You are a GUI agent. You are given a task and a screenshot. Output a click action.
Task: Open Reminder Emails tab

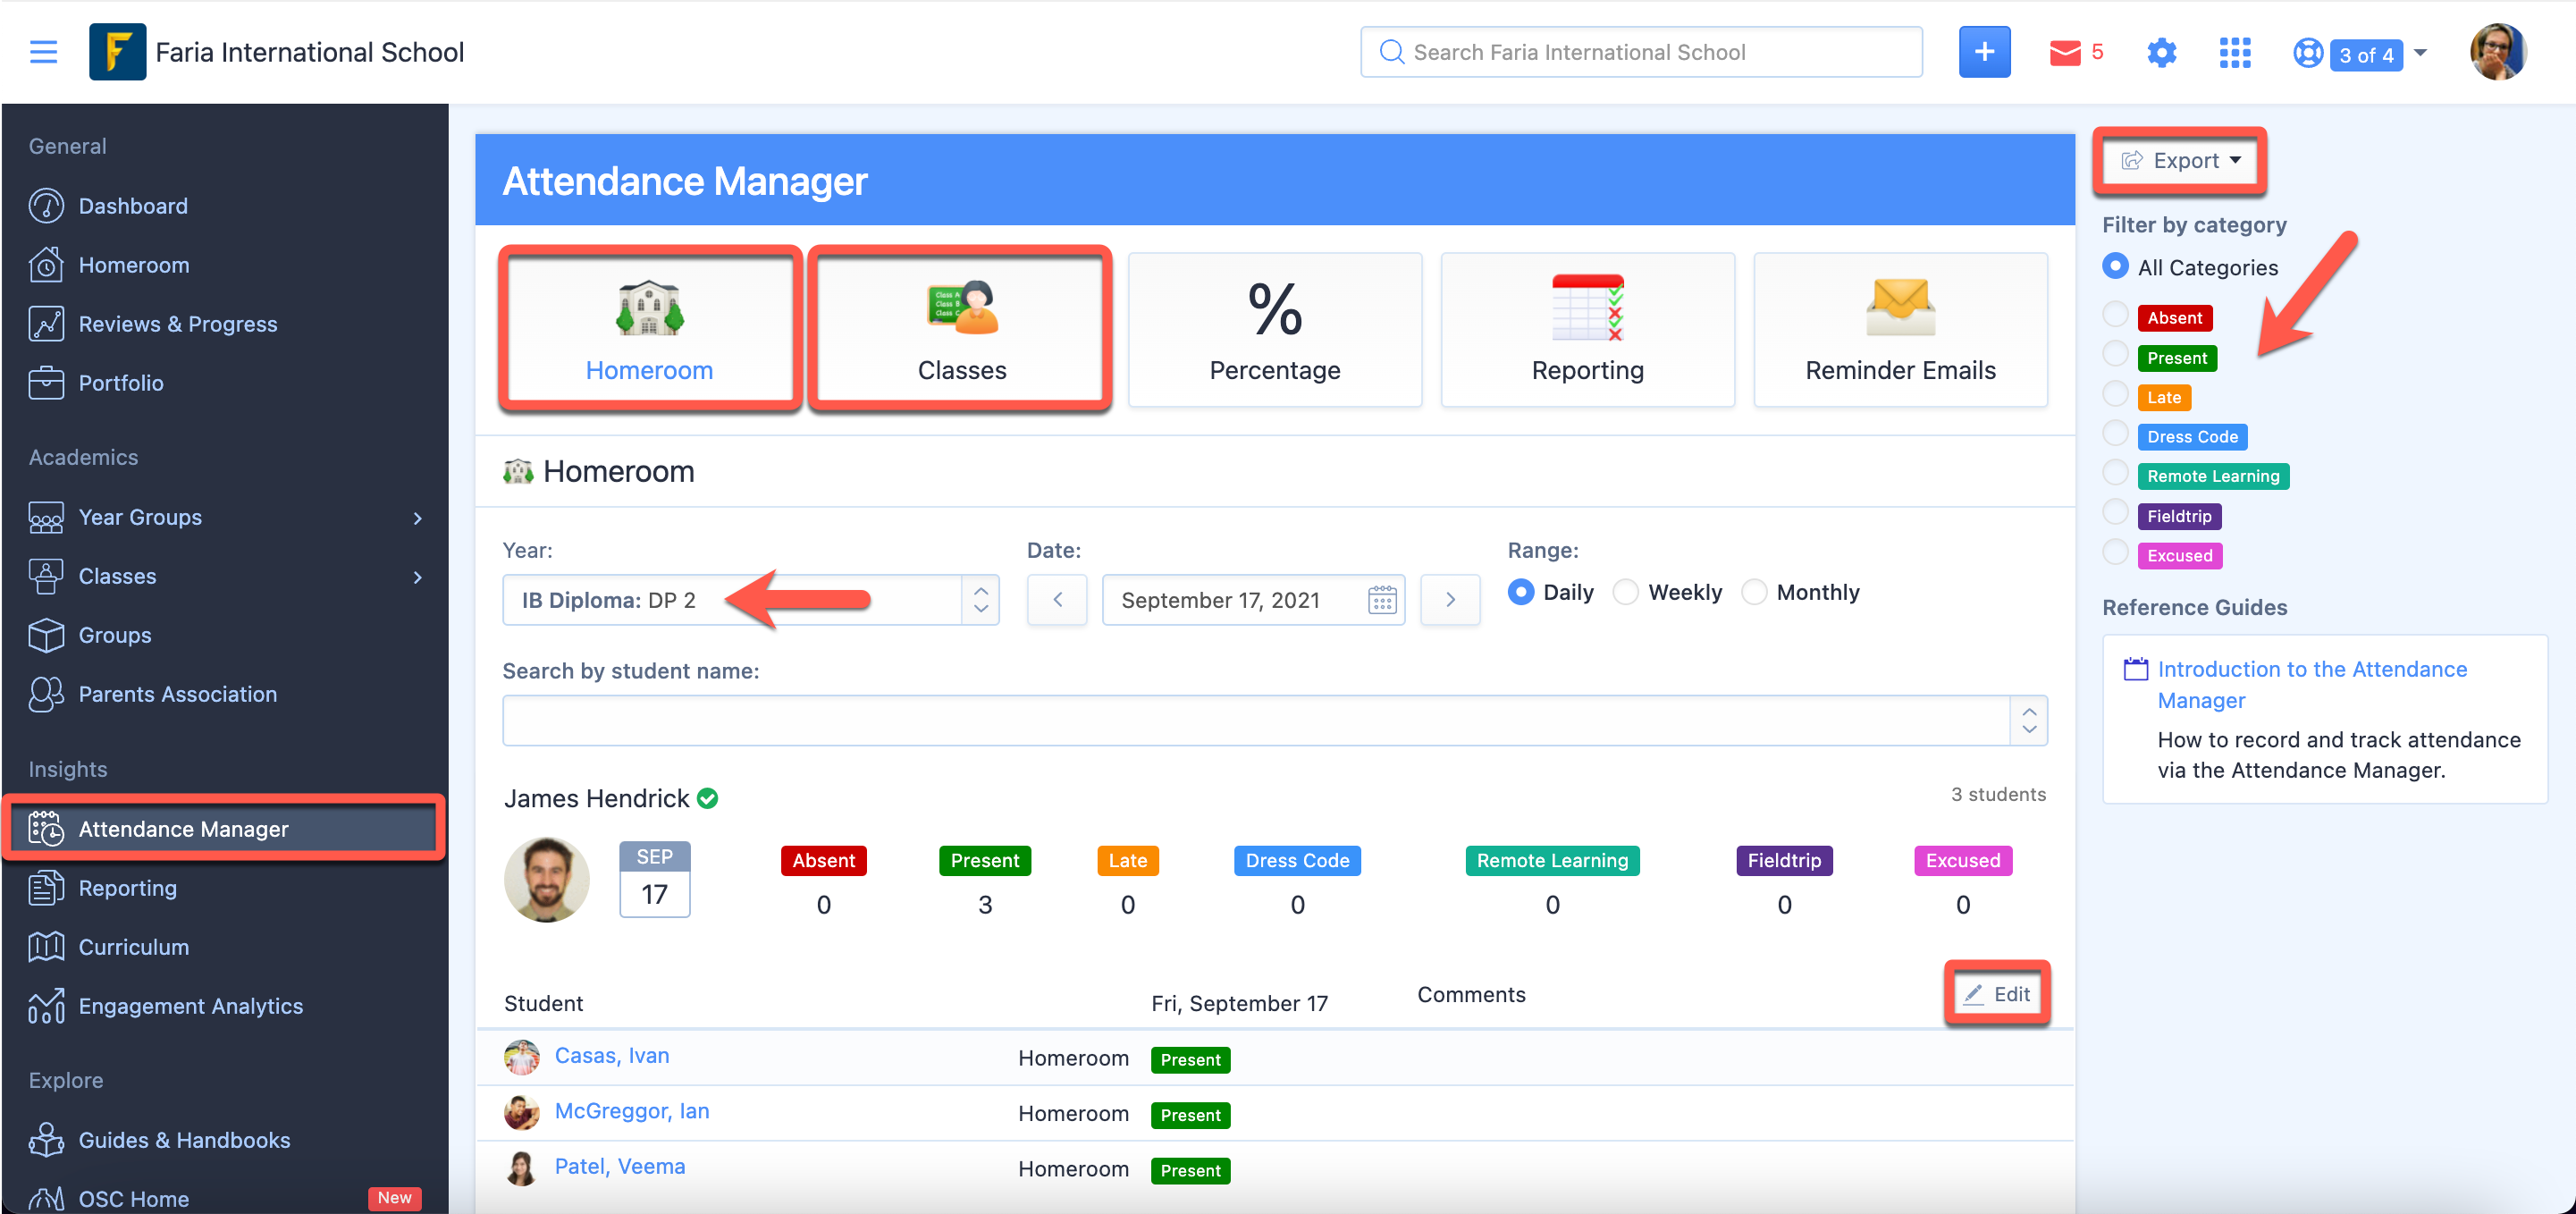pyautogui.click(x=1899, y=330)
